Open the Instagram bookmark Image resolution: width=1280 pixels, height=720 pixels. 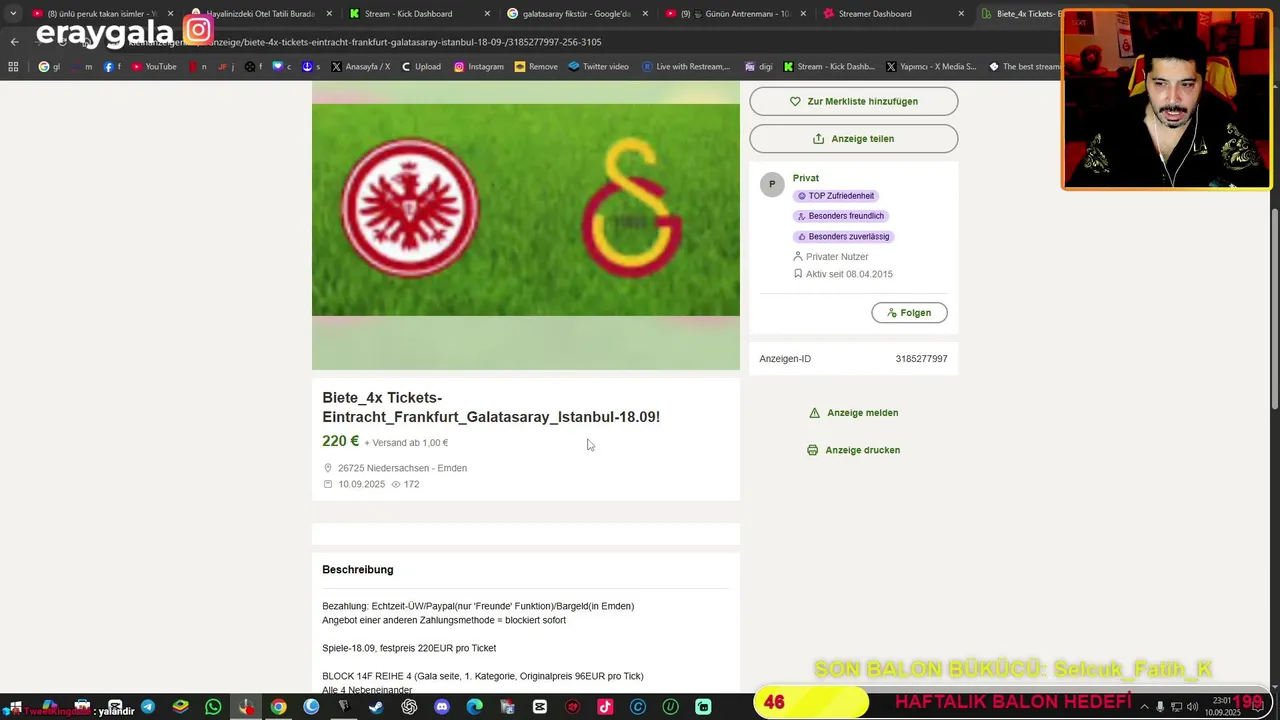[x=478, y=67]
